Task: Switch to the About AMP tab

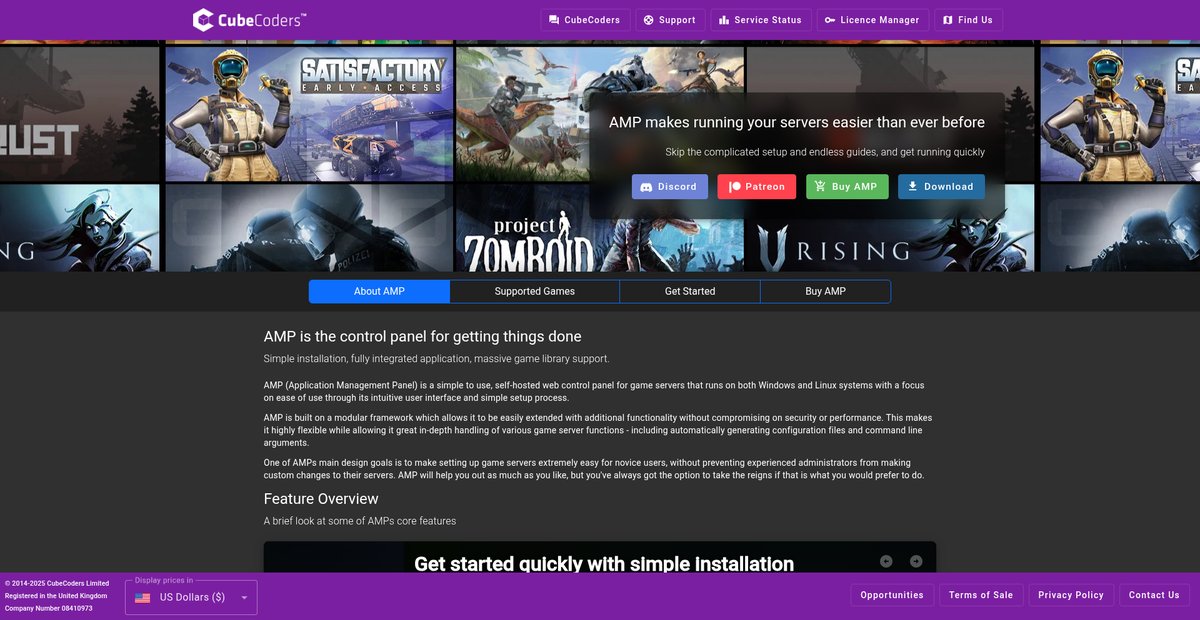Action: pyautogui.click(x=379, y=291)
